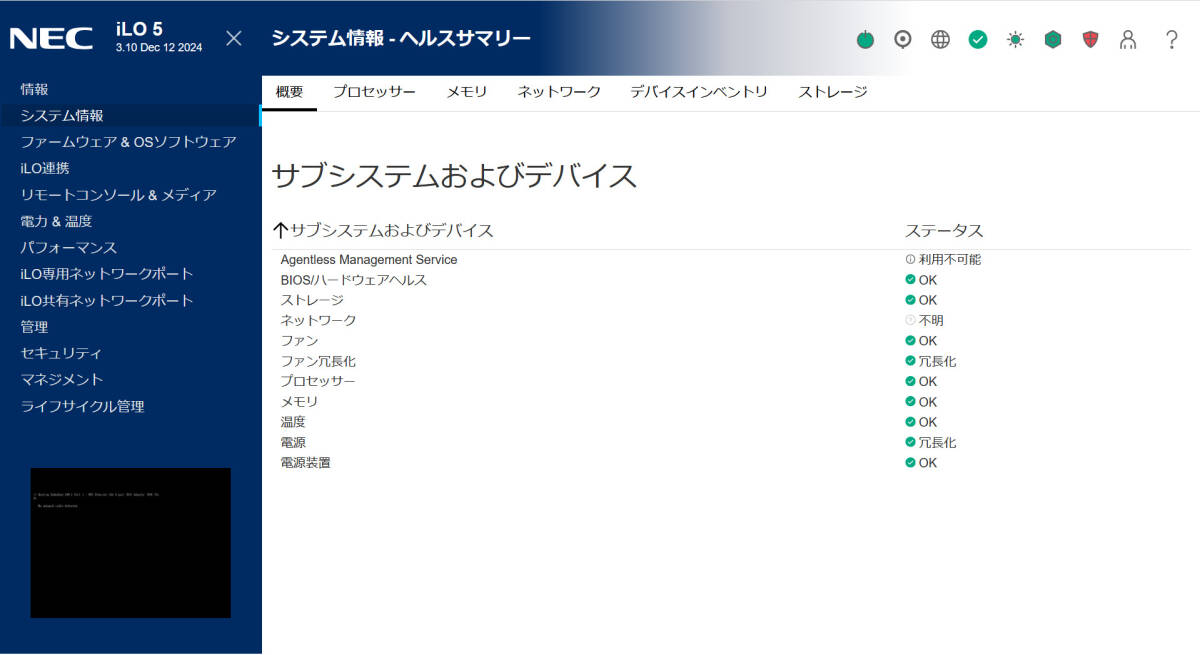The width and height of the screenshot is (1200, 655).
Task: Click the UID indicator target icon
Action: (x=903, y=40)
